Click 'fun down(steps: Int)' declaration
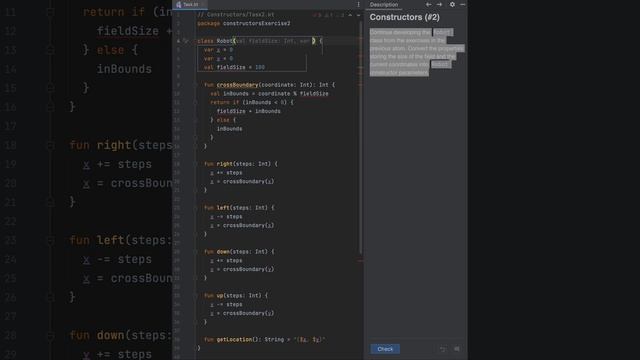Viewport: 640px width, 360px height. point(239,252)
